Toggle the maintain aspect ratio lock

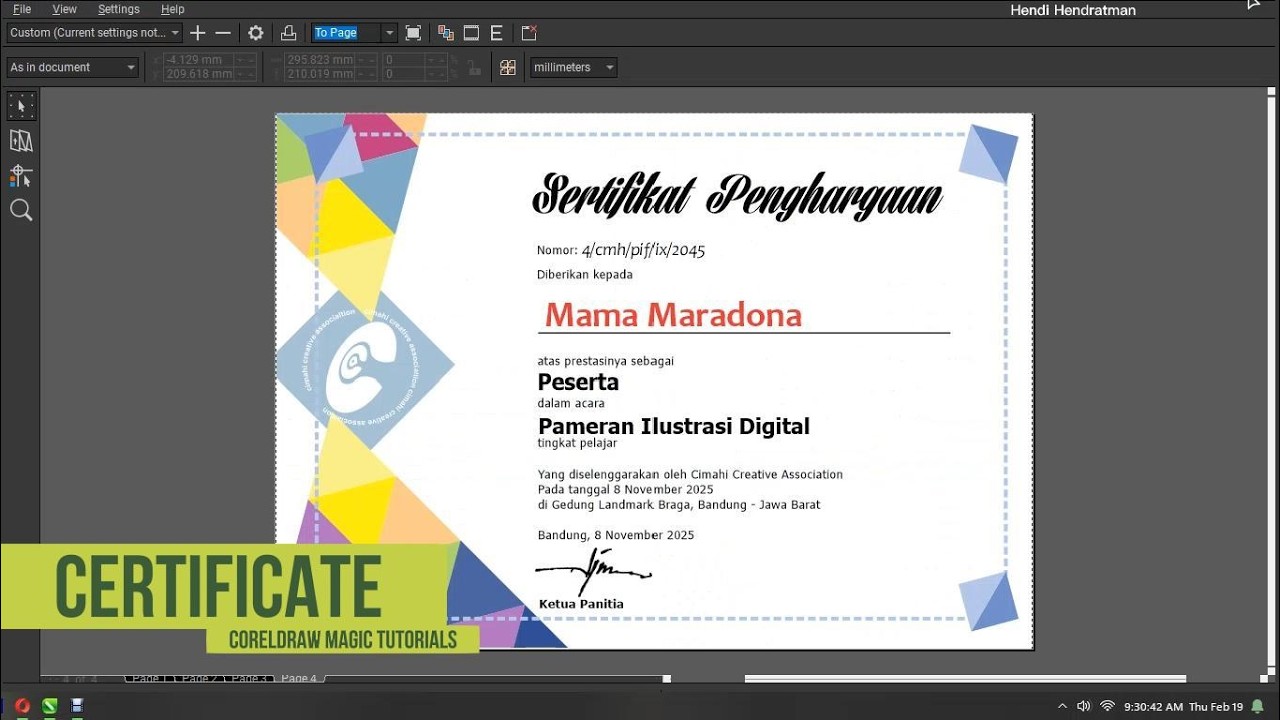[x=475, y=67]
